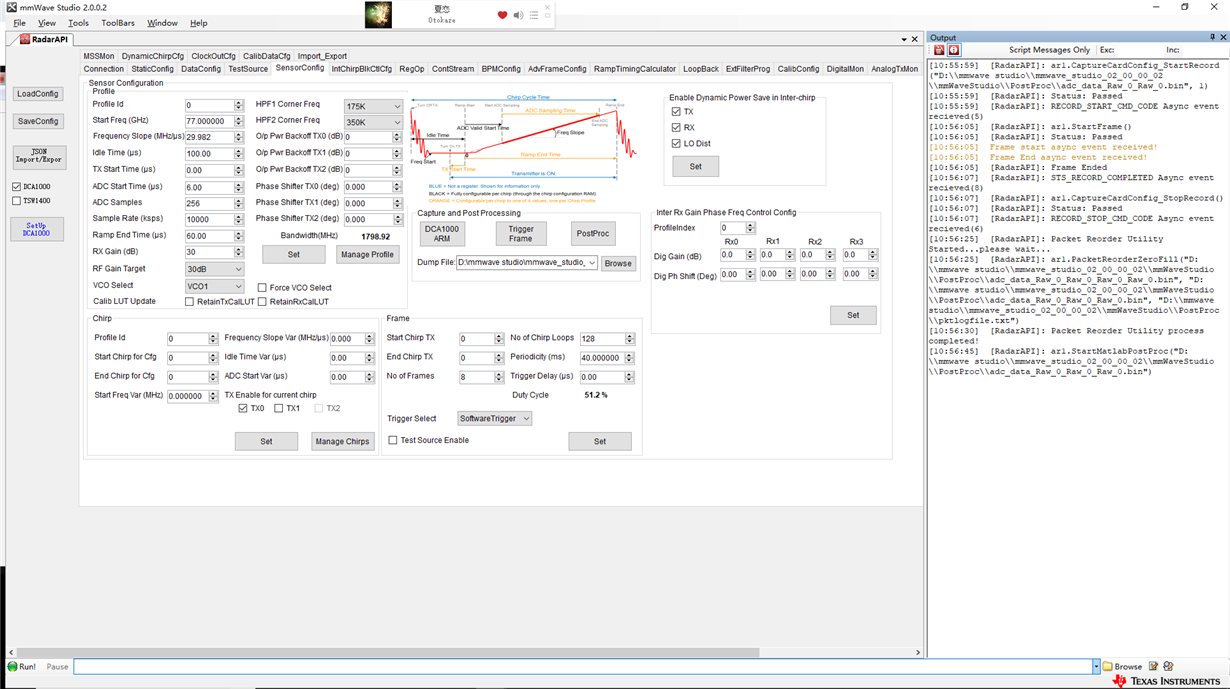Viewport: 1230px width, 689px height.
Task: Increase No of Chirp Loops spinner
Action: tap(630, 336)
